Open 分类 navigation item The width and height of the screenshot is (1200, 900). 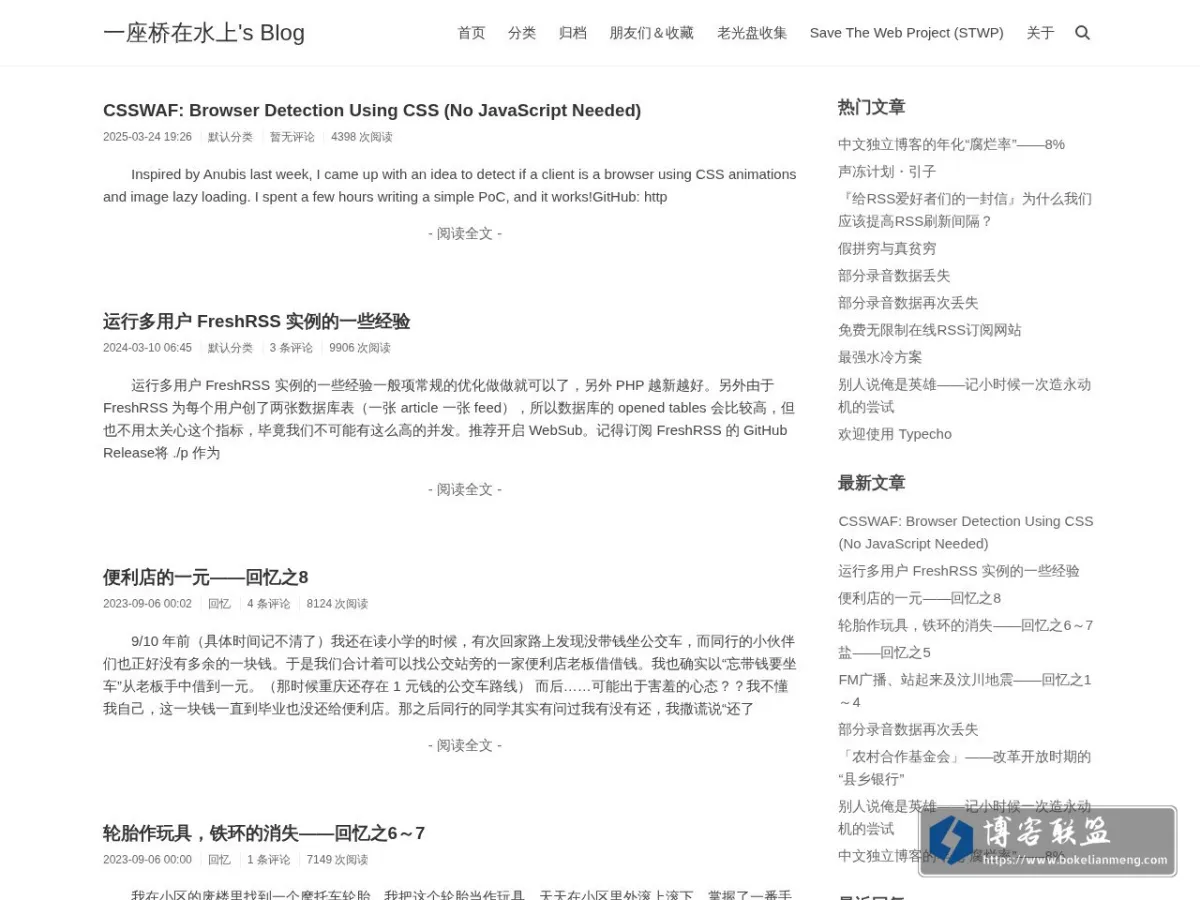(522, 33)
